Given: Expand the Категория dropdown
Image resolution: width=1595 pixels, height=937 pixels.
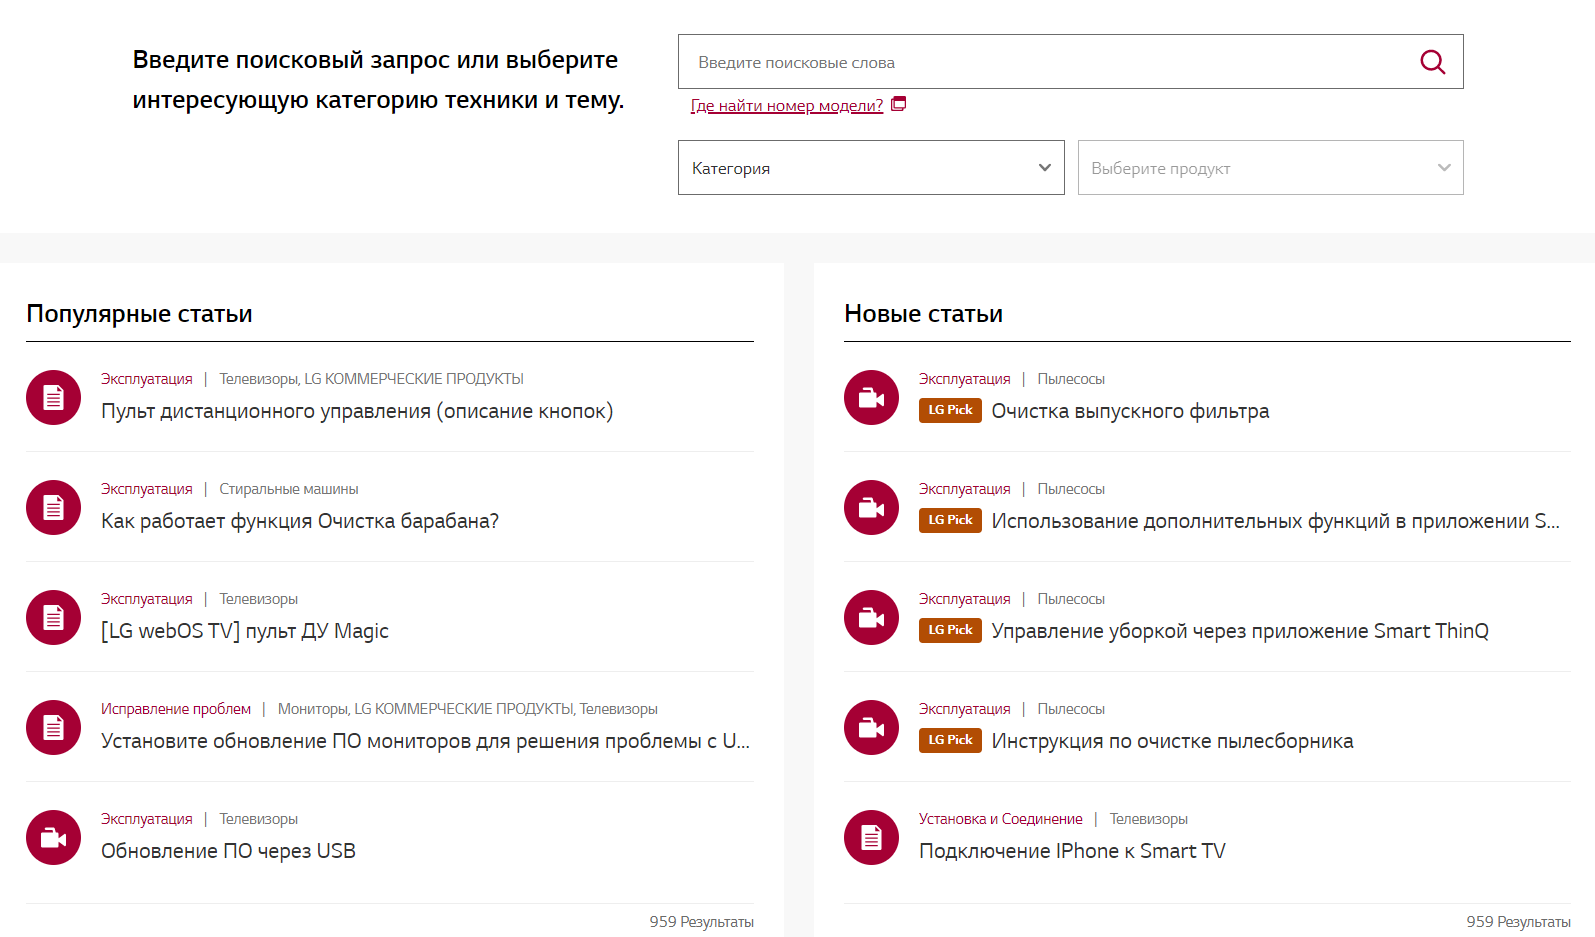Looking at the screenshot, I should pos(870,168).
